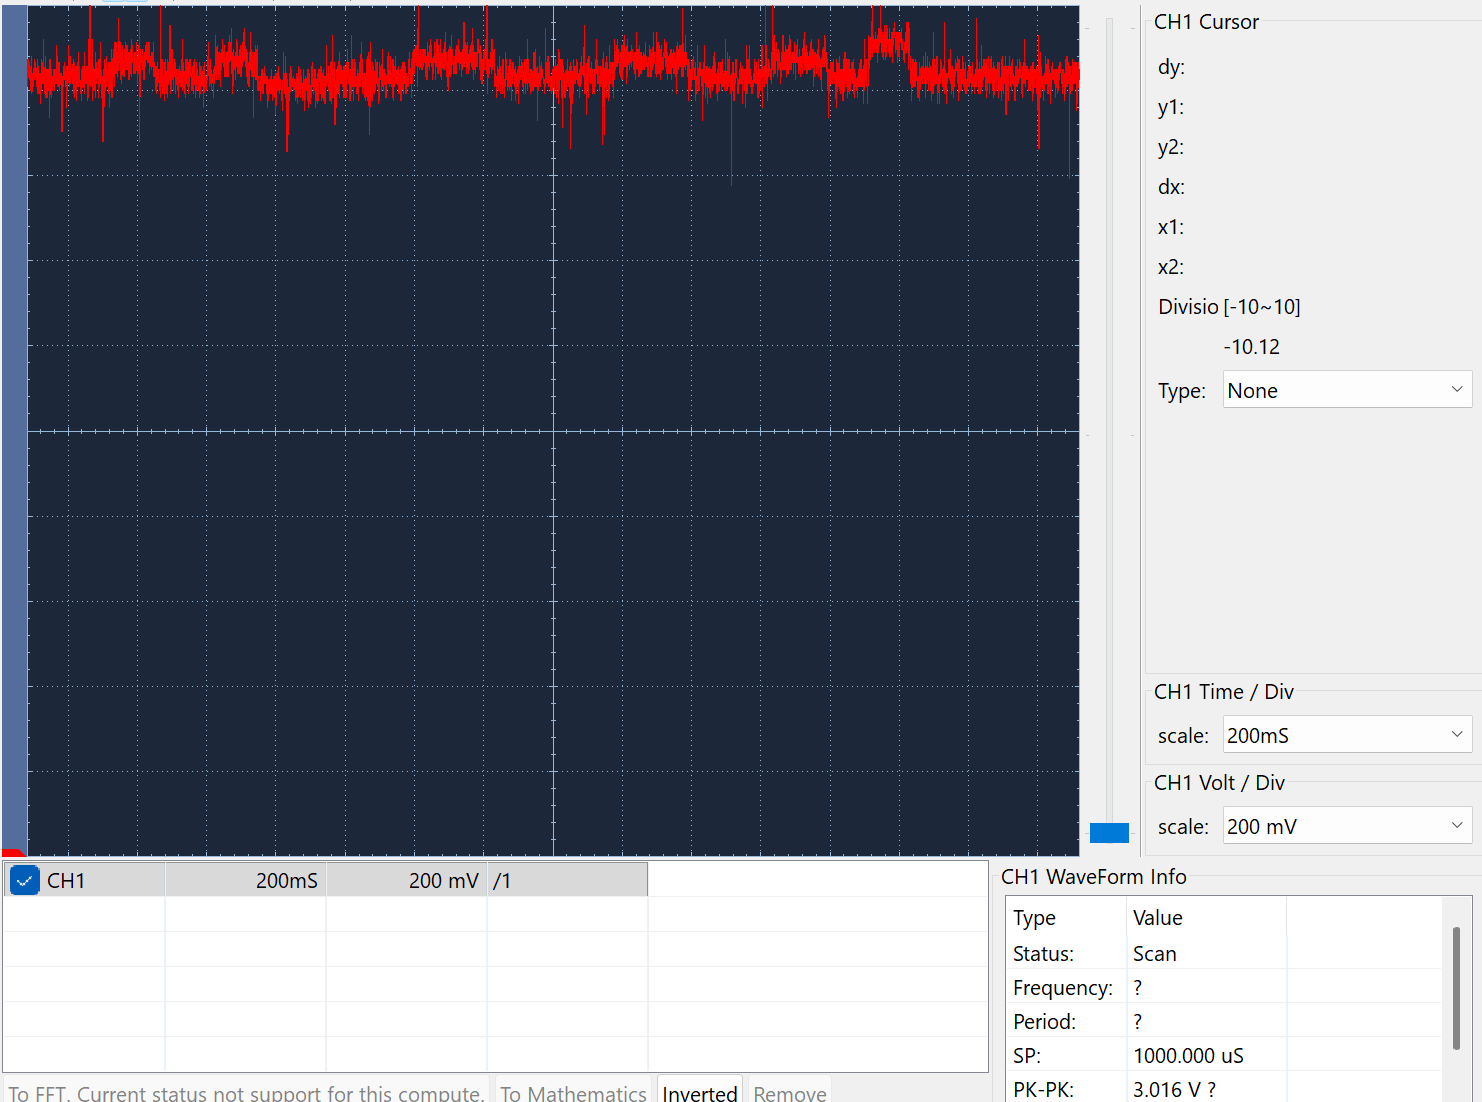Screen dimensions: 1482x1102
Task: Select the SP row showing 1000.000 uS
Action: pyautogui.click(x=1188, y=1055)
